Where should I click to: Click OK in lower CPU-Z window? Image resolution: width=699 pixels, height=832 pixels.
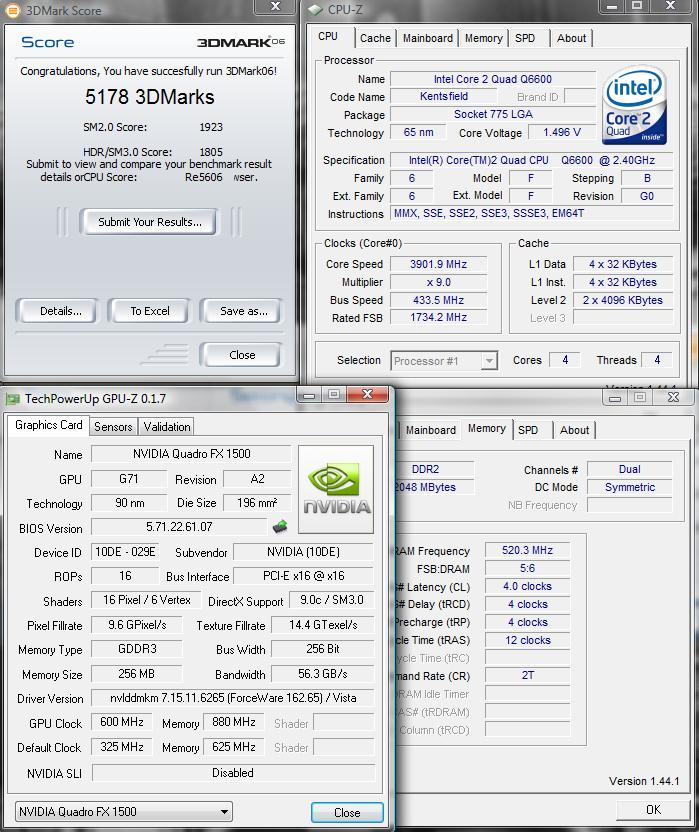[x=653, y=810]
